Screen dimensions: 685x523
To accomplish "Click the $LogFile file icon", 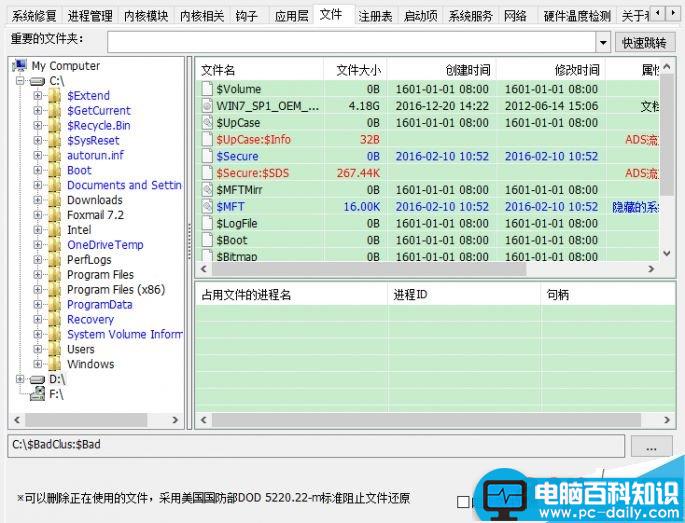I will 207,223.
